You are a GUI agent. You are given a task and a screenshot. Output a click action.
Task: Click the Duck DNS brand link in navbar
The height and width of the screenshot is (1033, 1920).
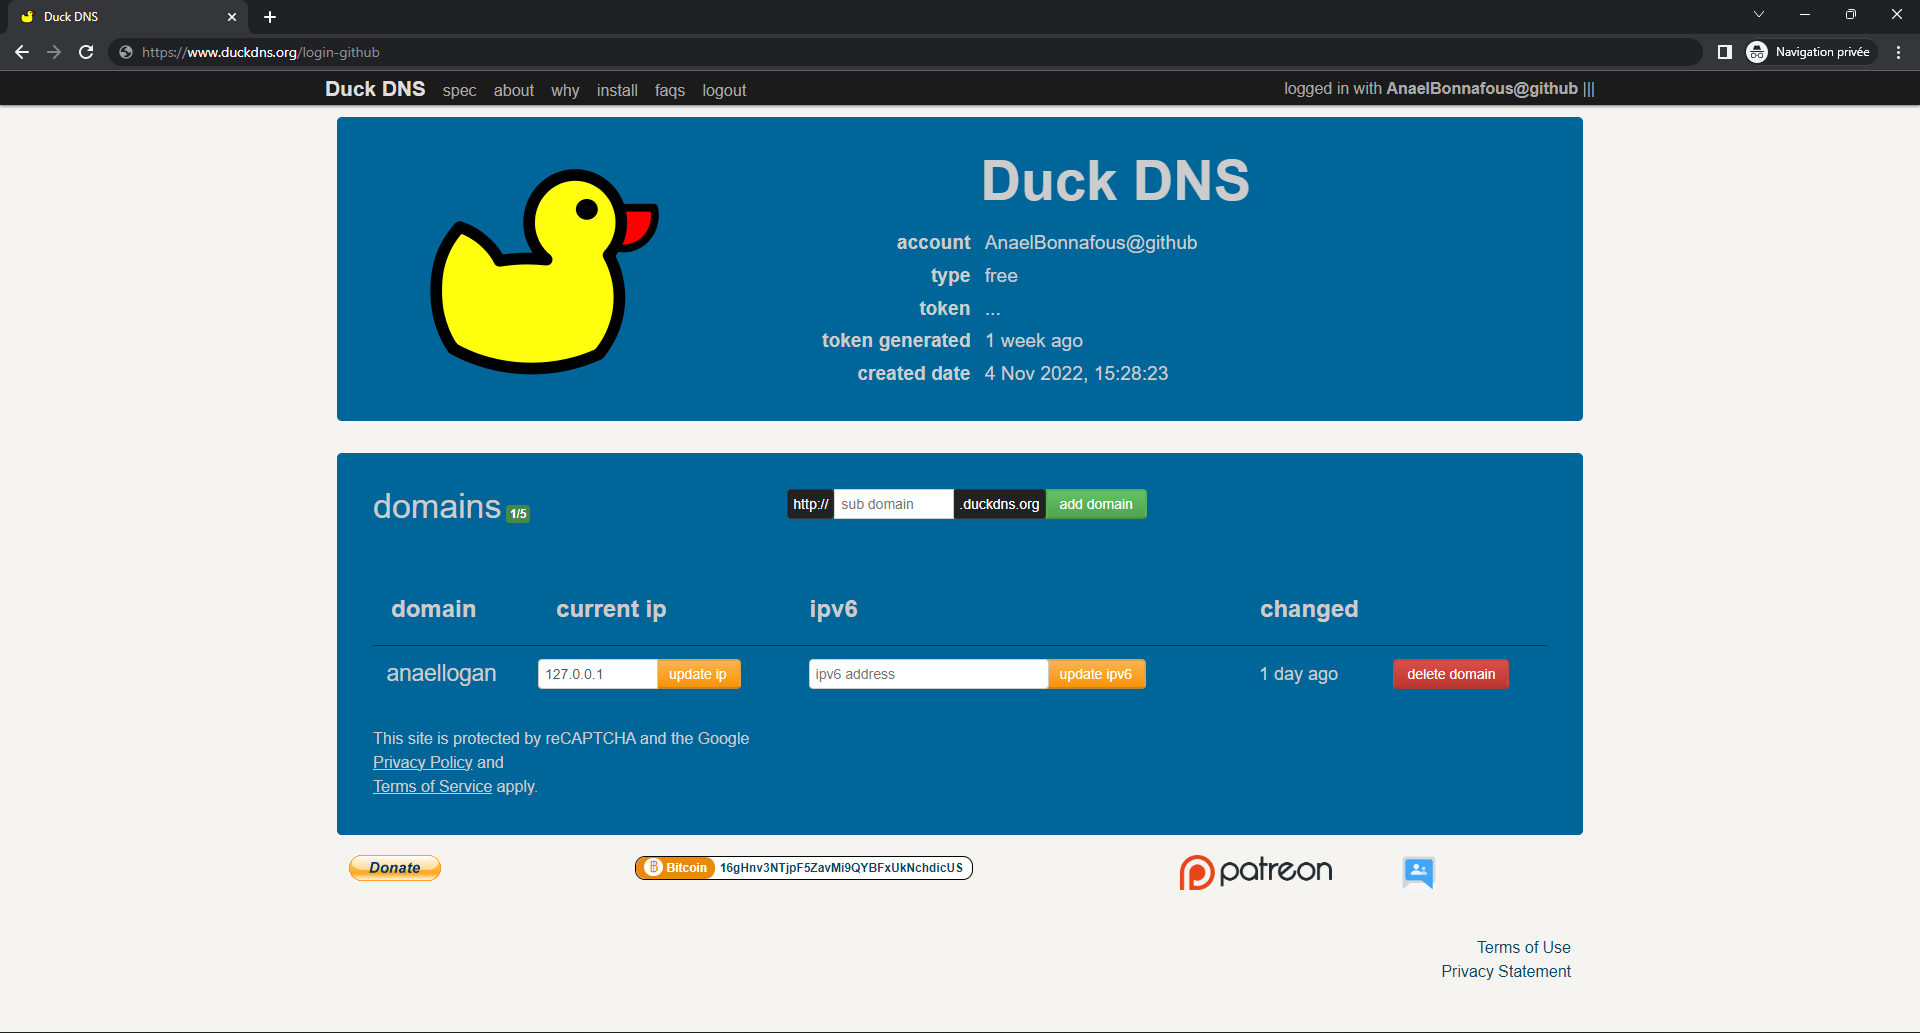(x=375, y=89)
